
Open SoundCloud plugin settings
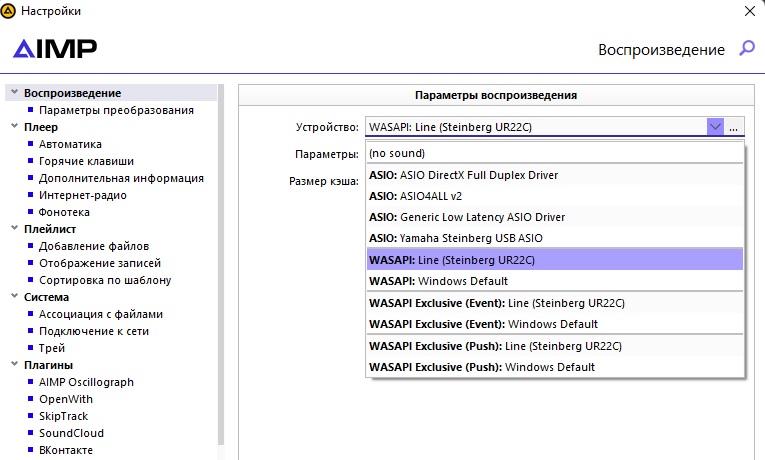click(71, 433)
